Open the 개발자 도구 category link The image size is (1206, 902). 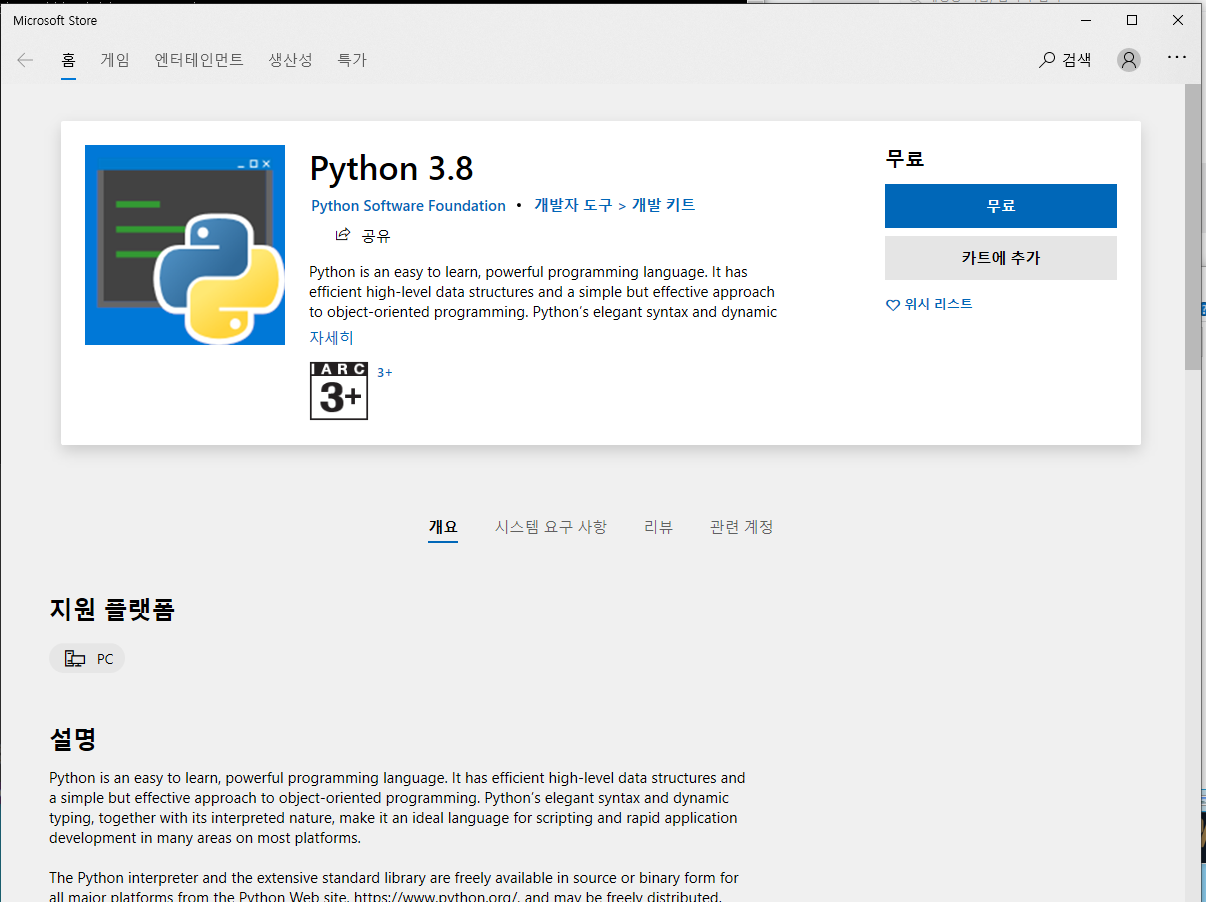click(573, 205)
